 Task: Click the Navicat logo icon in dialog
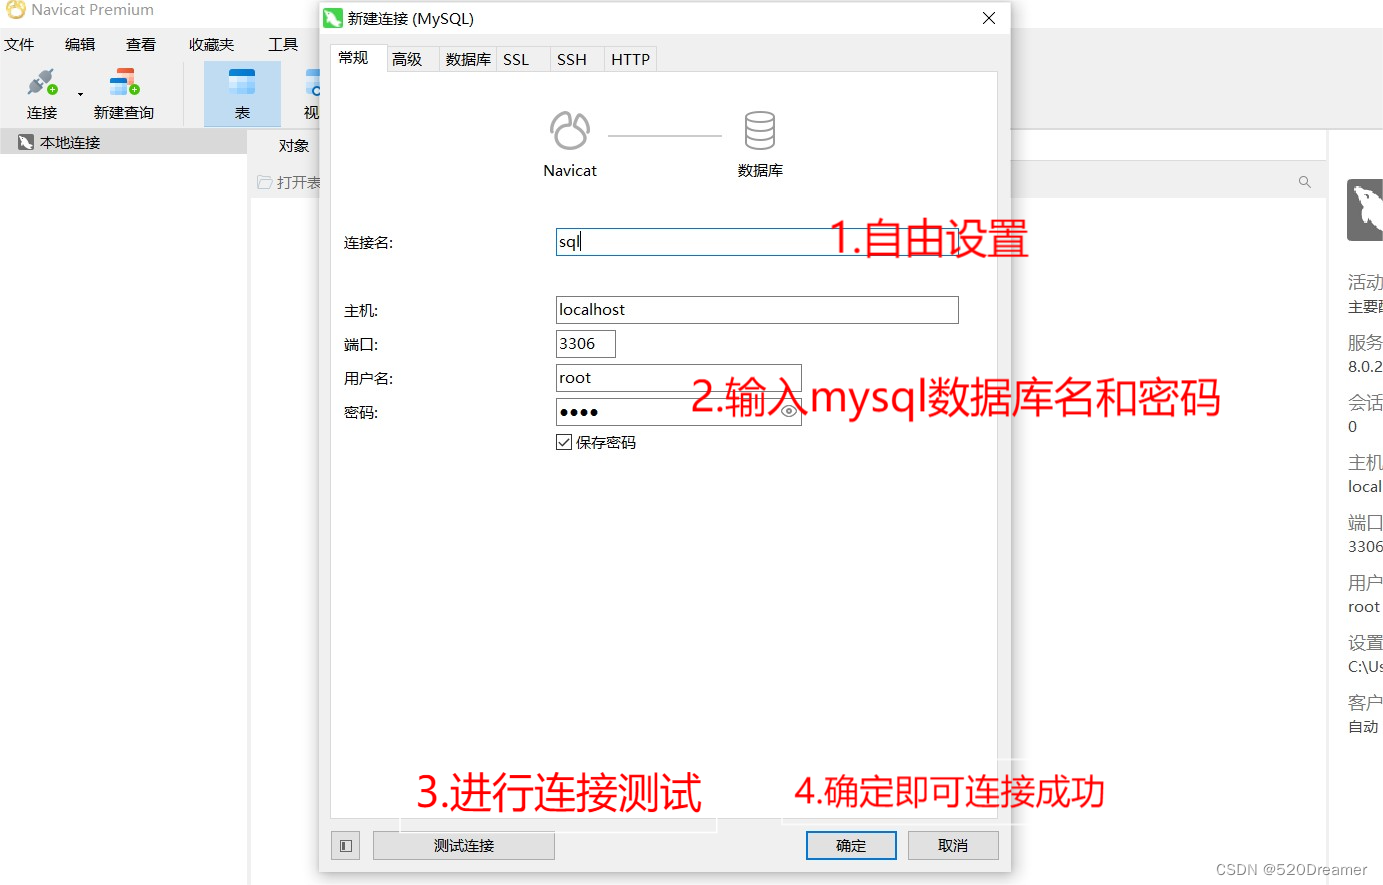coord(570,130)
